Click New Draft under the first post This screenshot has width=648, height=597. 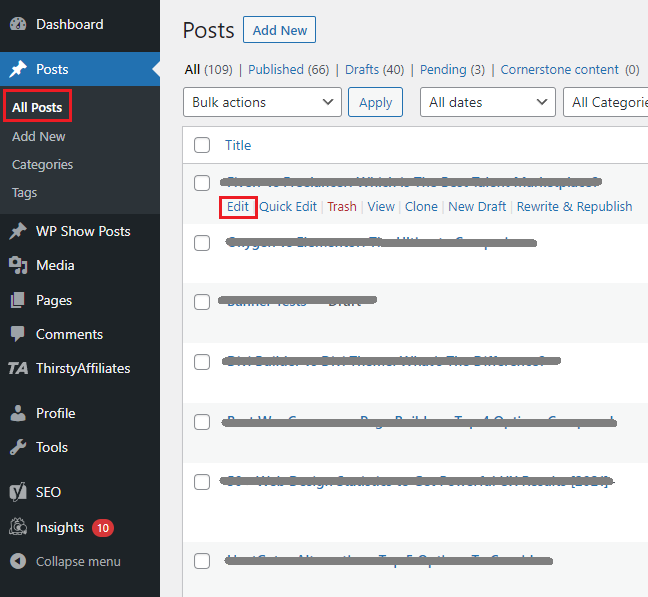[477, 206]
